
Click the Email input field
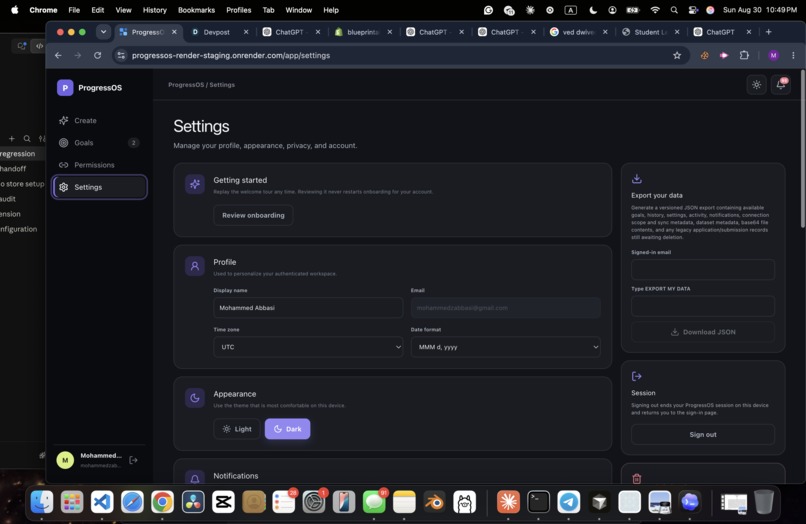(505, 308)
